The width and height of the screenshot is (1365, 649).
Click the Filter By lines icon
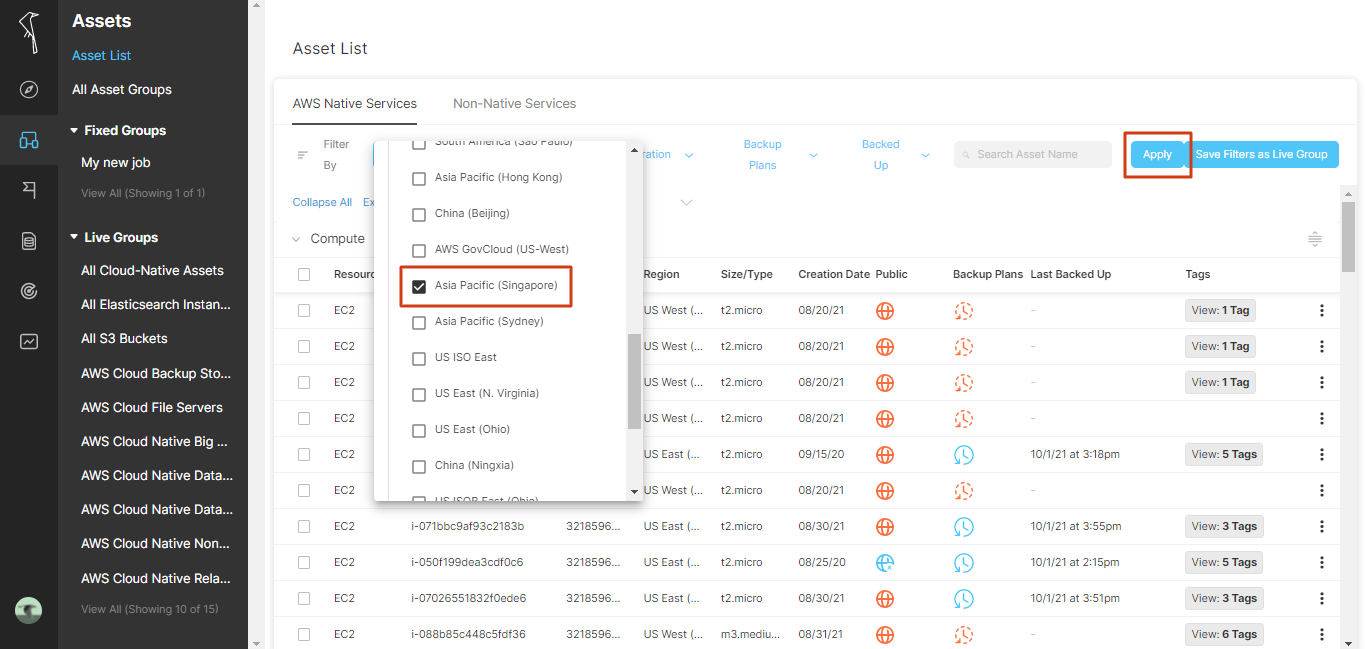pyautogui.click(x=303, y=155)
